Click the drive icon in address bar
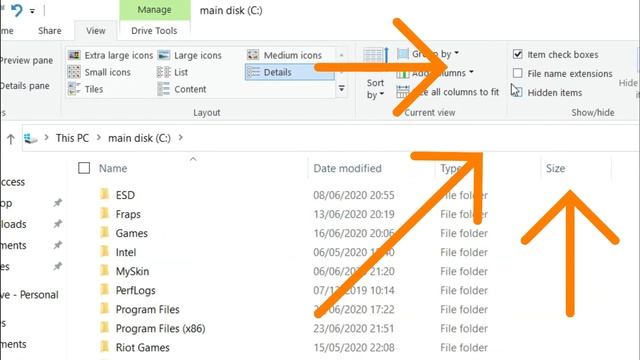This screenshot has width=640, height=360. pos(31,138)
